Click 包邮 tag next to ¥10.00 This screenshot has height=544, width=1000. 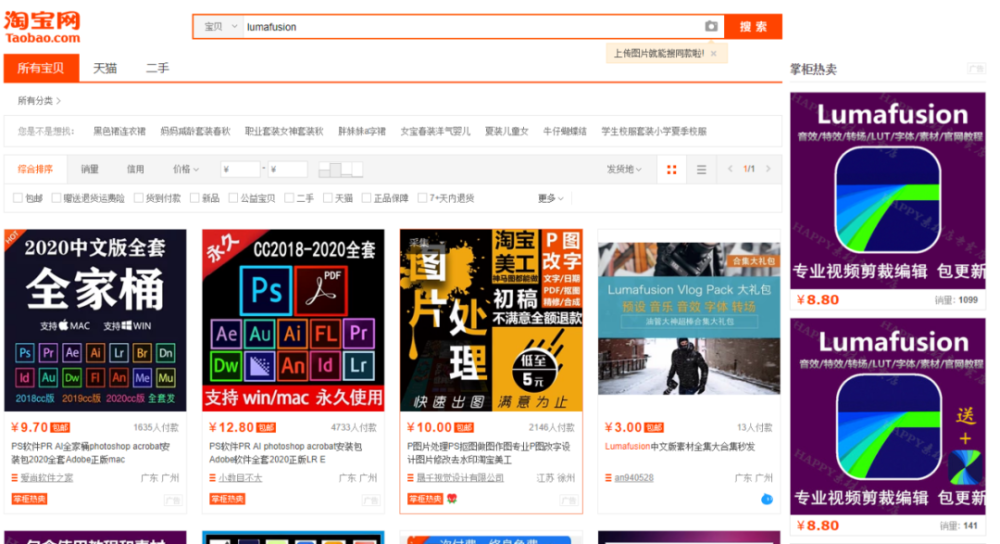[x=464, y=428]
